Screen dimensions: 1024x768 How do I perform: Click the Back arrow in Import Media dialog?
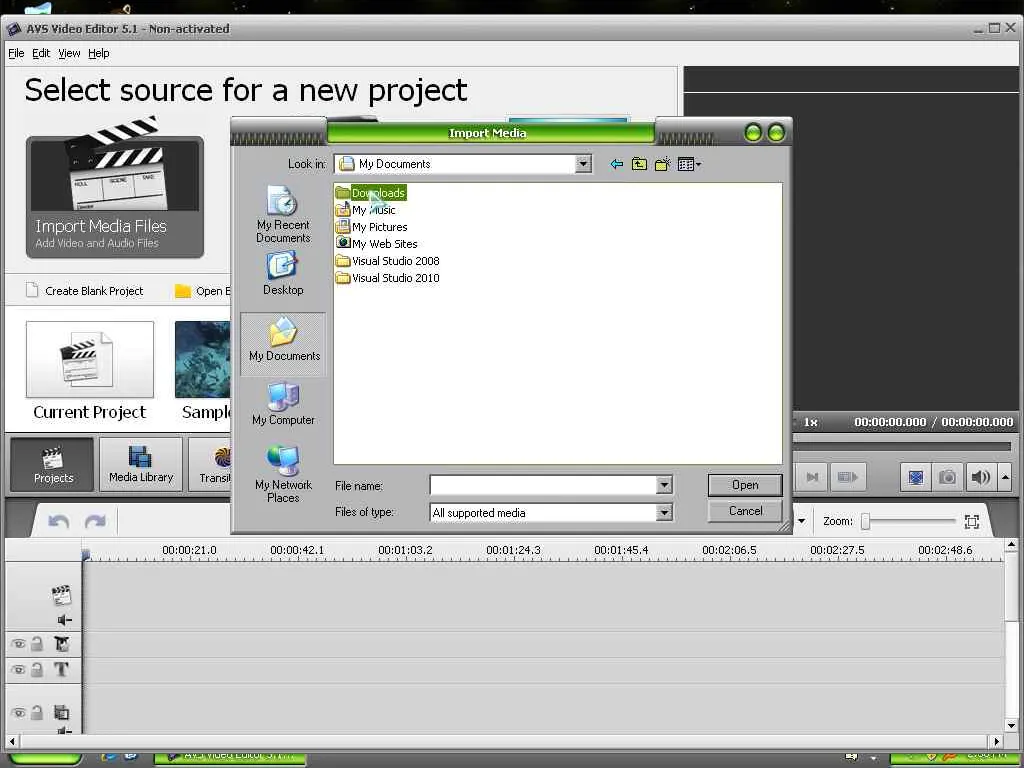(616, 164)
